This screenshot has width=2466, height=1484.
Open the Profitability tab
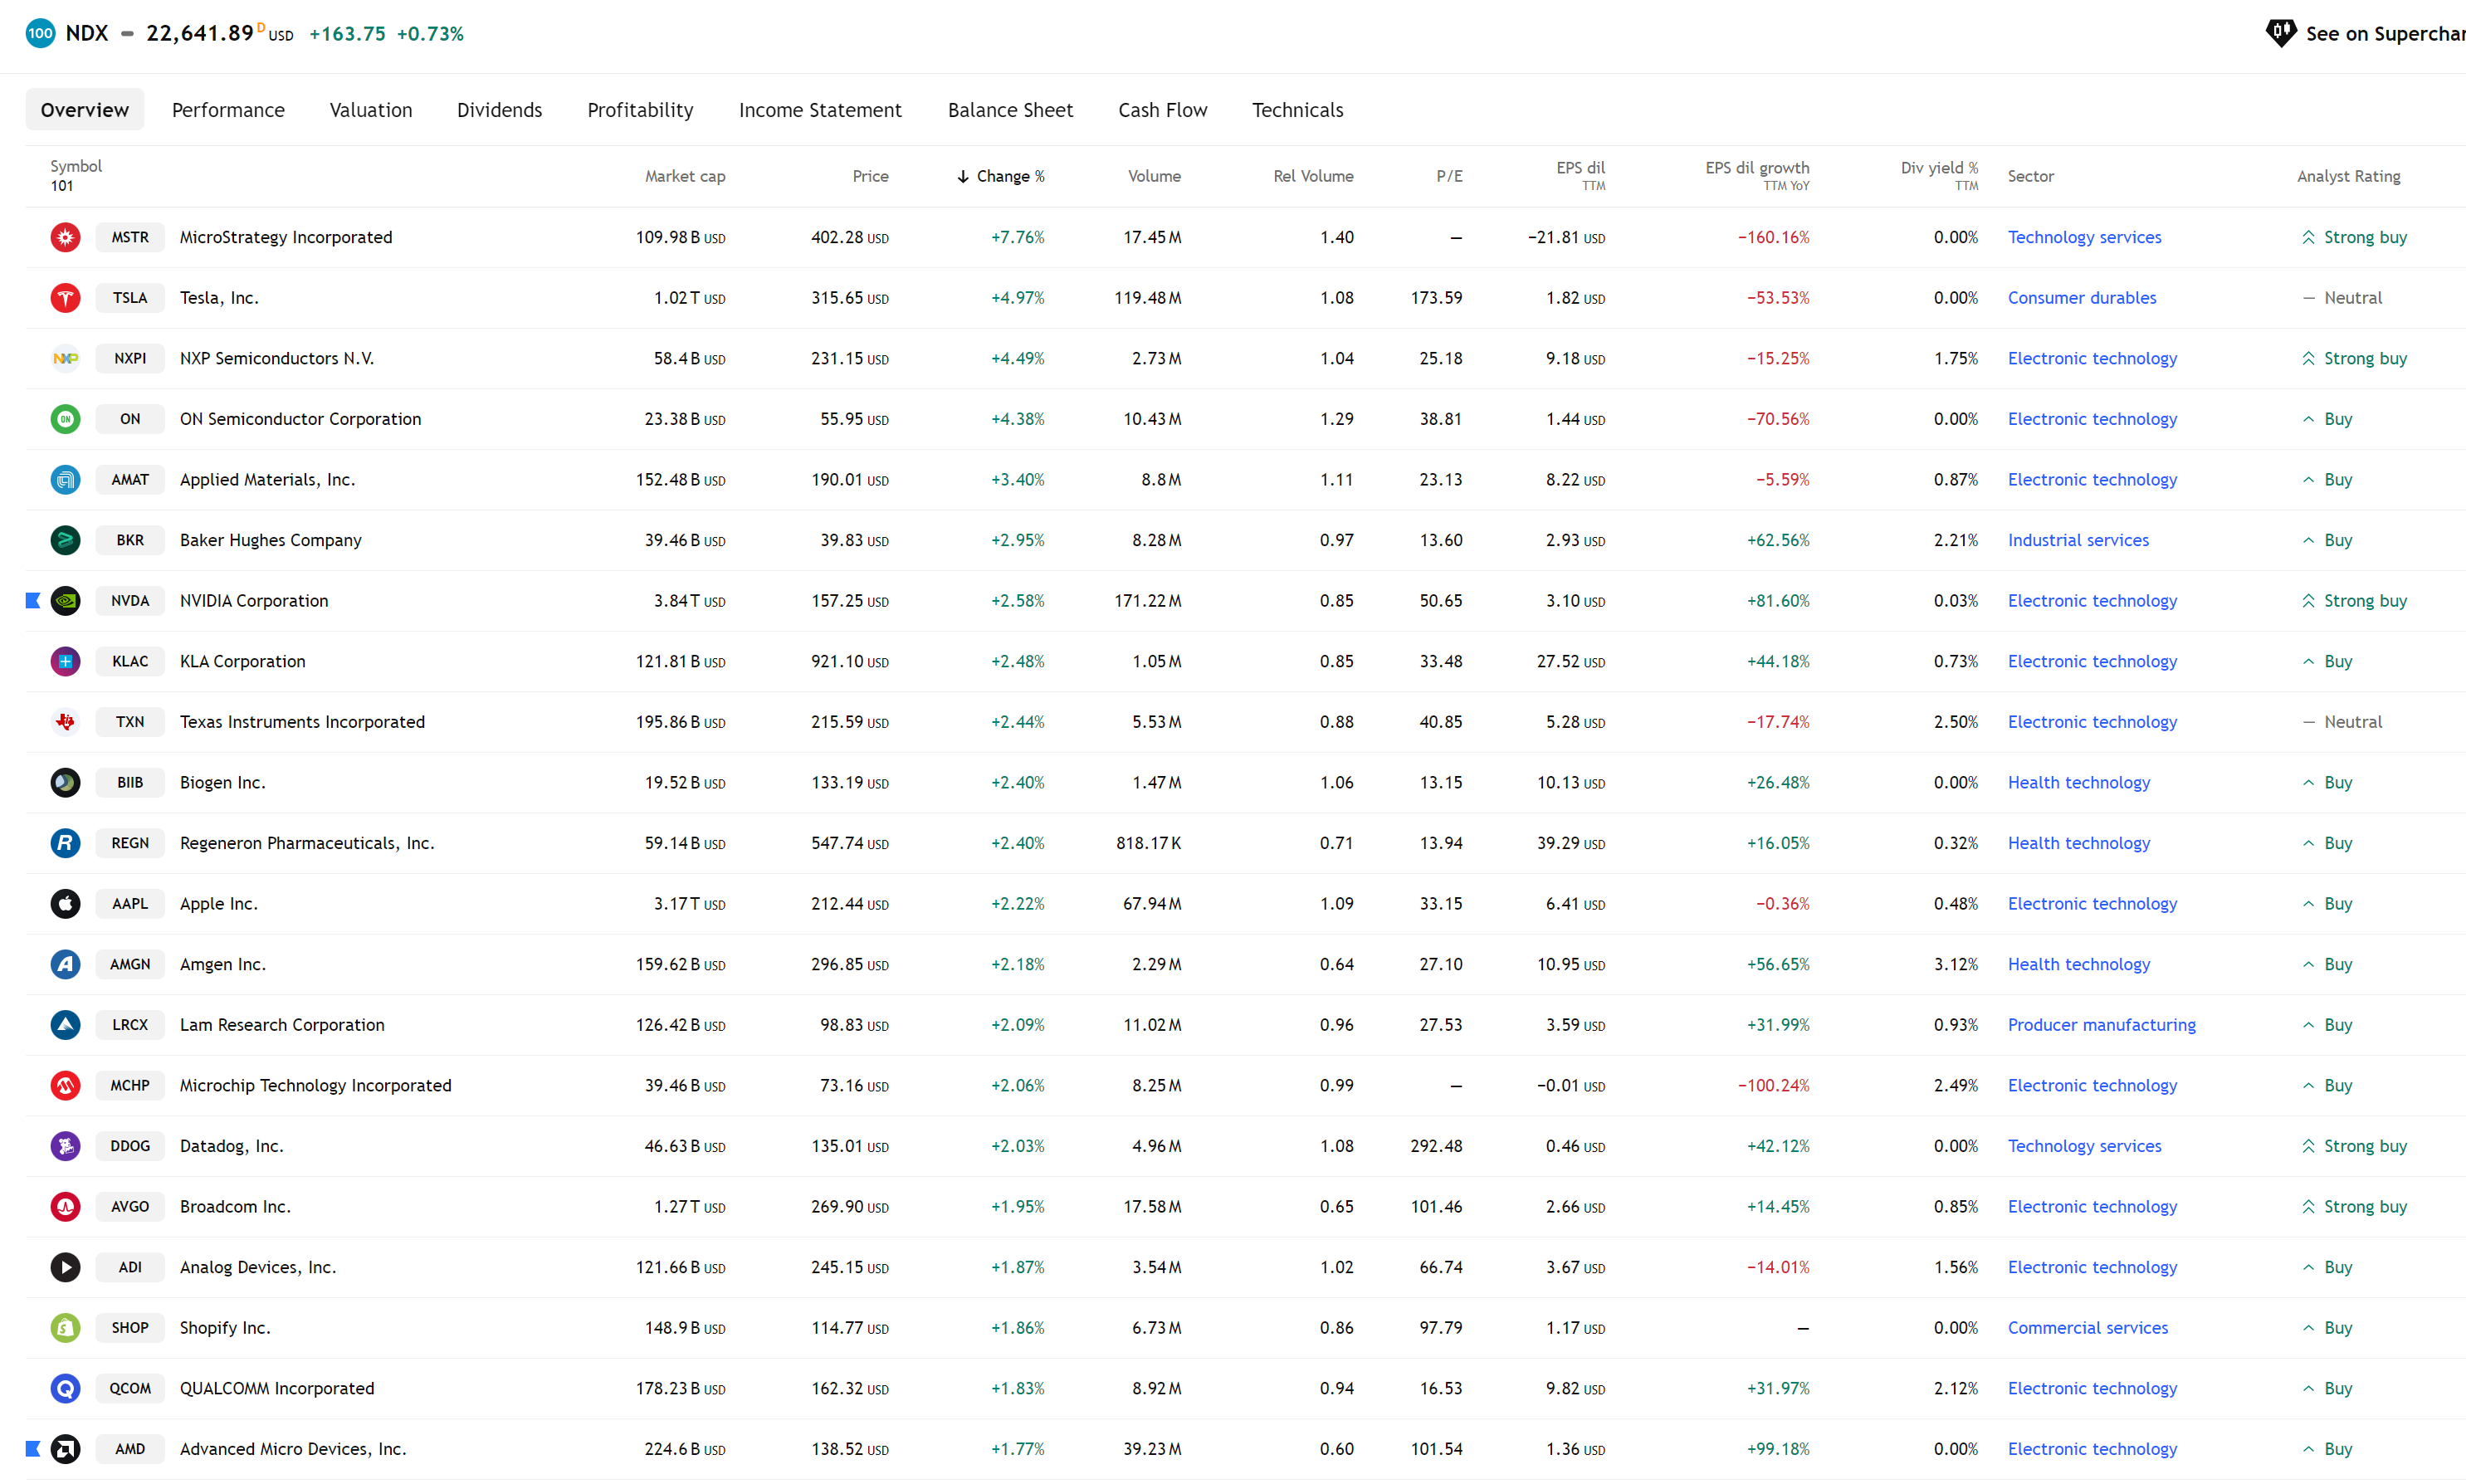tap(640, 110)
